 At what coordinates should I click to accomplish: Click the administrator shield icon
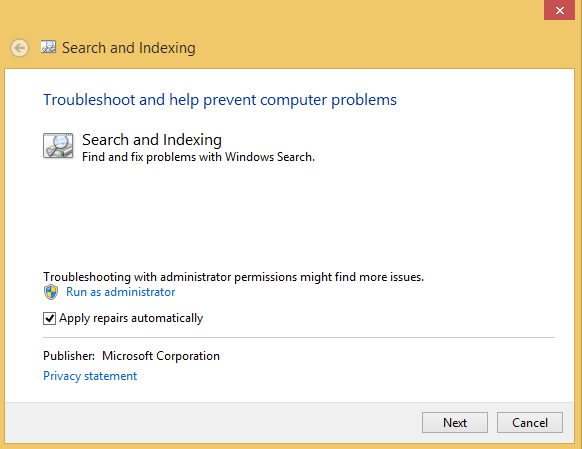pos(51,292)
